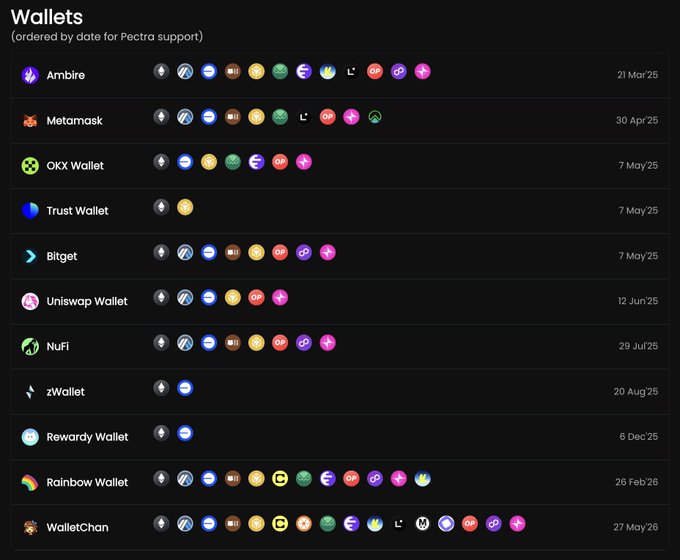Image resolution: width=680 pixels, height=560 pixels.
Task: Click the date 21 Mar'25
Action: click(x=638, y=75)
